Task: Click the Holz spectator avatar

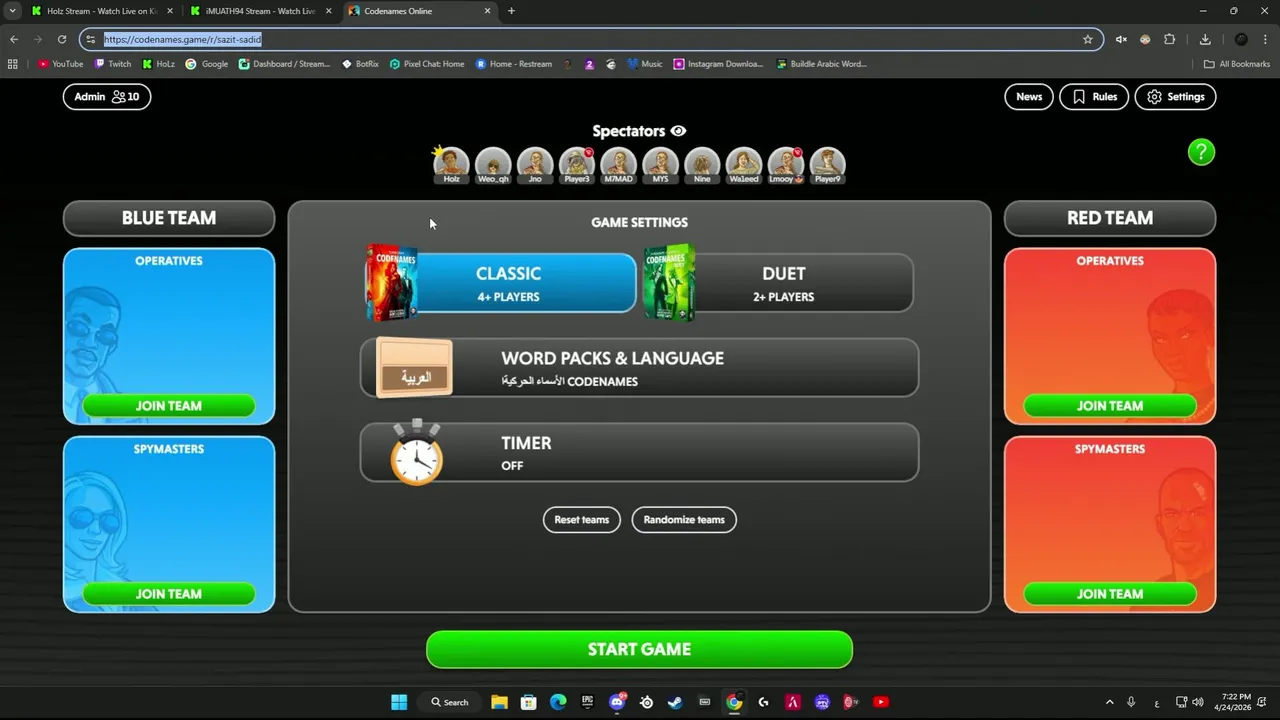Action: 451,165
